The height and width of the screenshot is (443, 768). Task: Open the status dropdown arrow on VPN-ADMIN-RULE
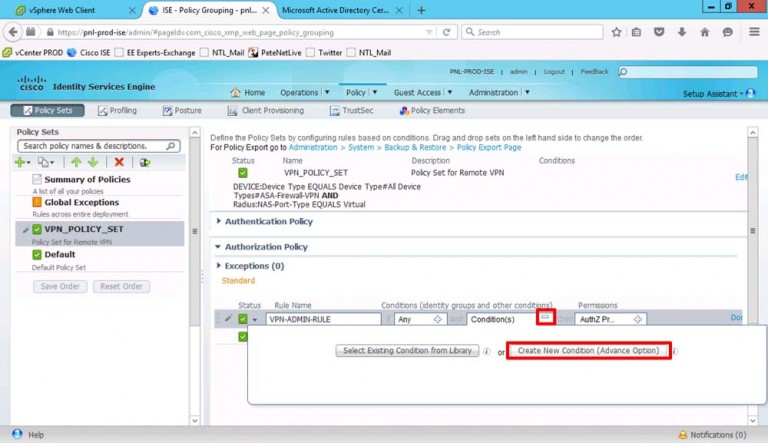pos(255,320)
